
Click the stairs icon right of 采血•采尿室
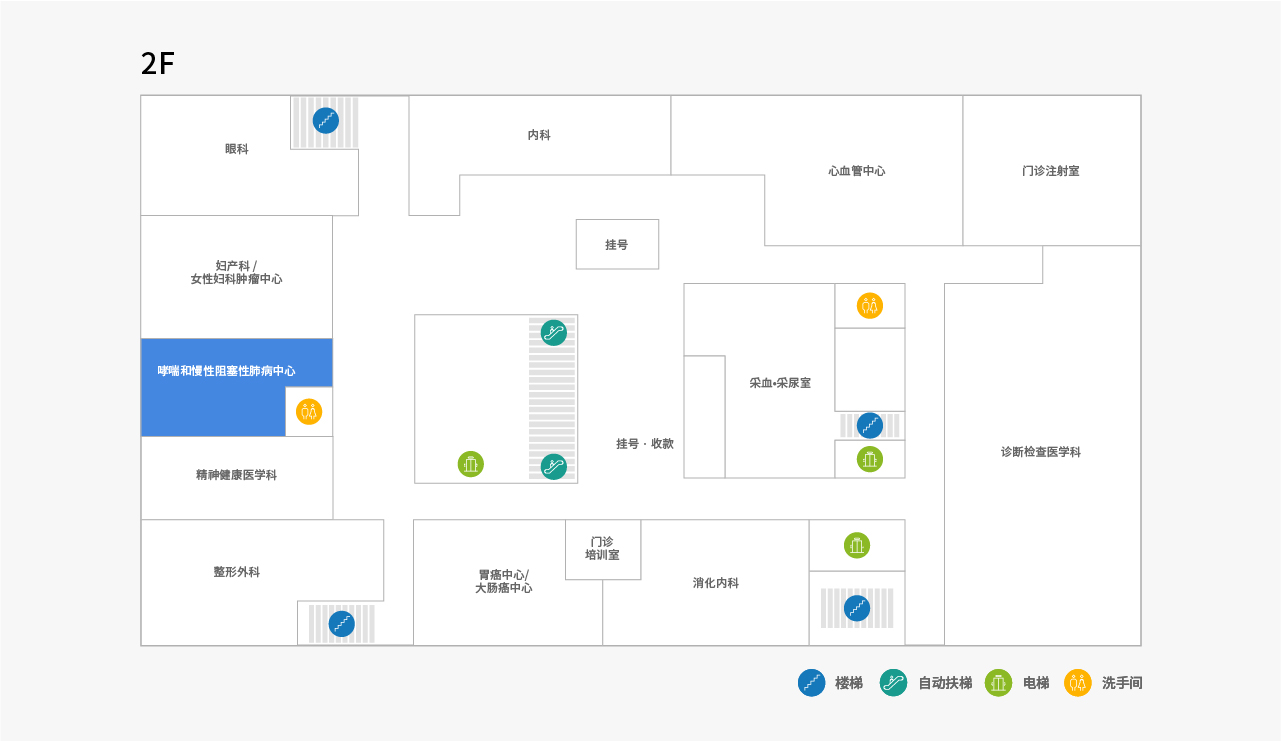pyautogui.click(x=870, y=425)
